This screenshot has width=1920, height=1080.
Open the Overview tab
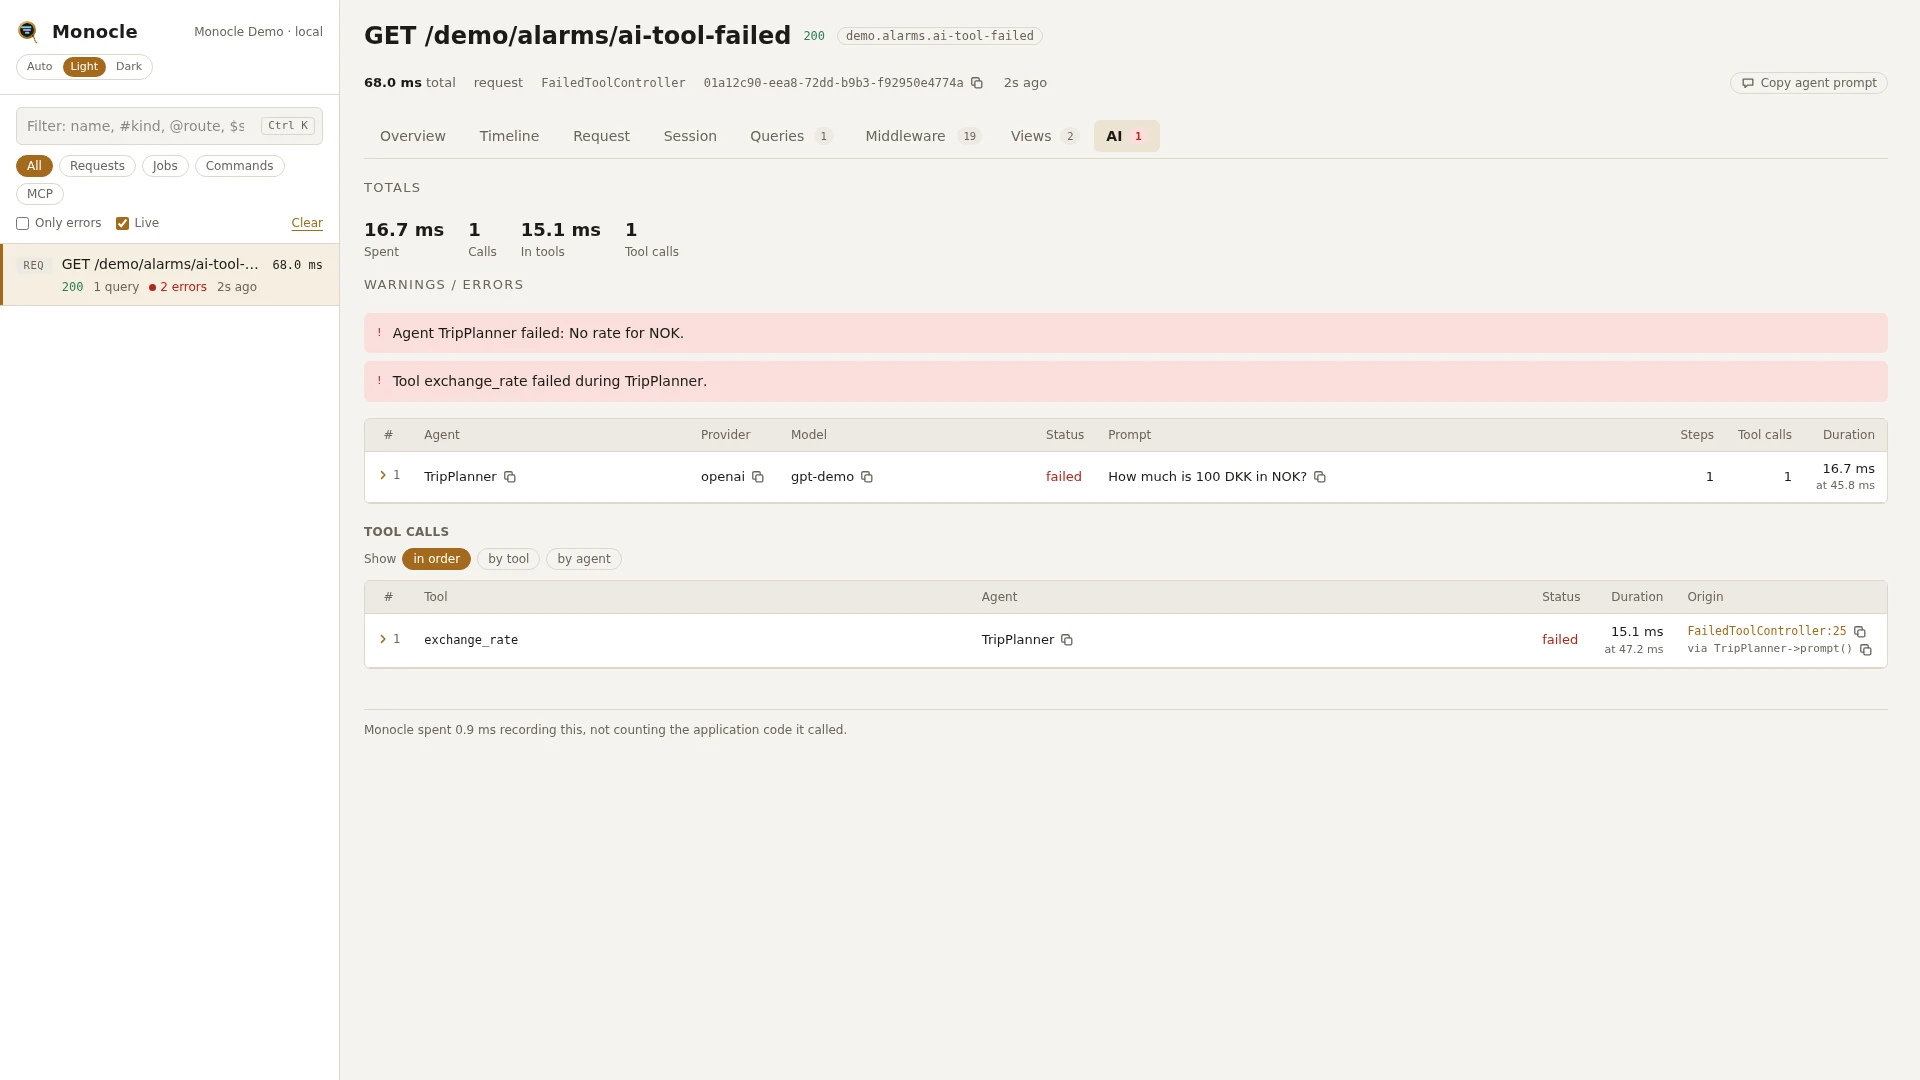coord(413,136)
